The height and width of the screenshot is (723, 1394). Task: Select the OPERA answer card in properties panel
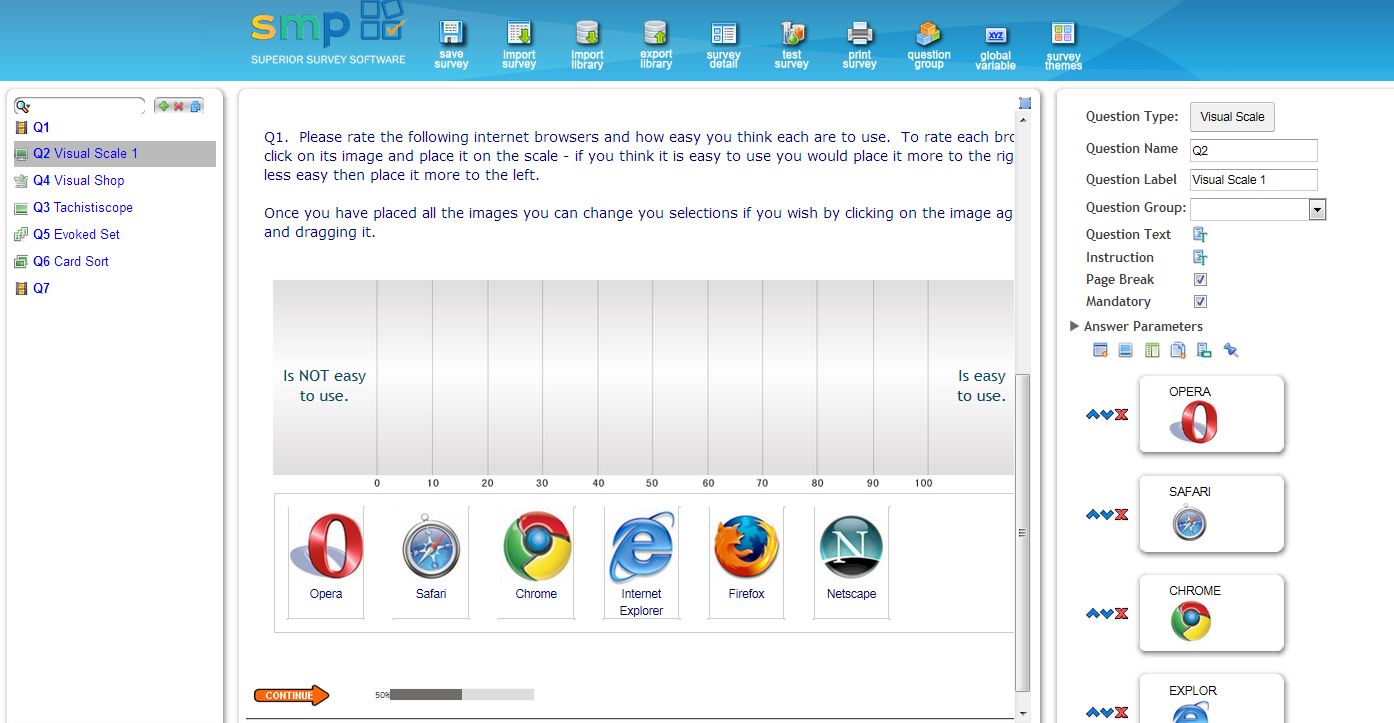[1211, 414]
